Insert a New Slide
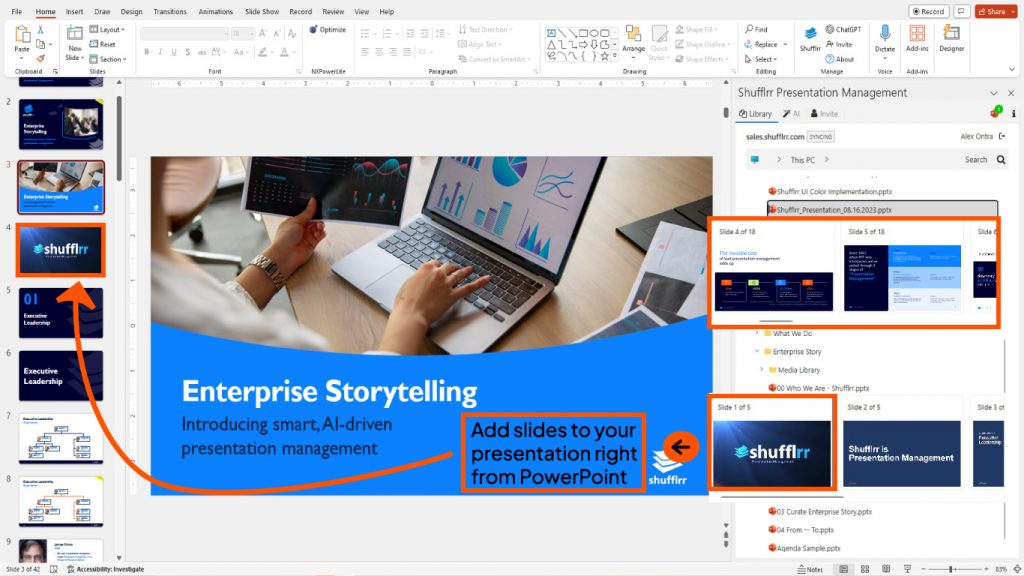 [74, 43]
